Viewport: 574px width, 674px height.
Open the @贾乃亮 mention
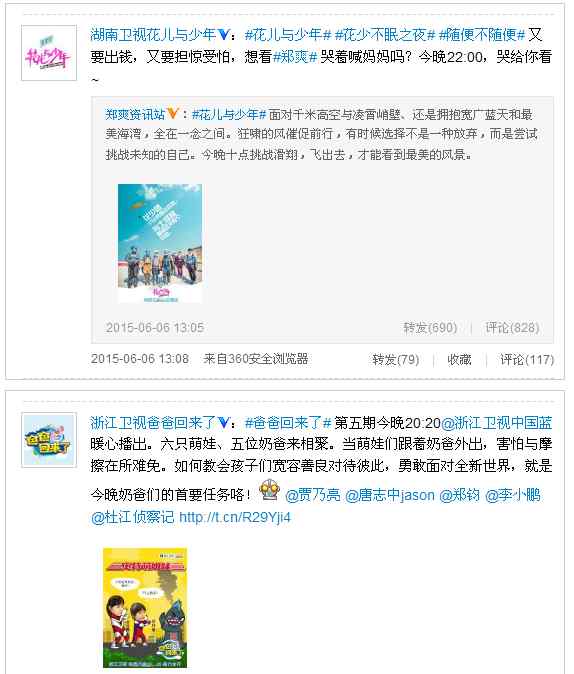point(313,495)
